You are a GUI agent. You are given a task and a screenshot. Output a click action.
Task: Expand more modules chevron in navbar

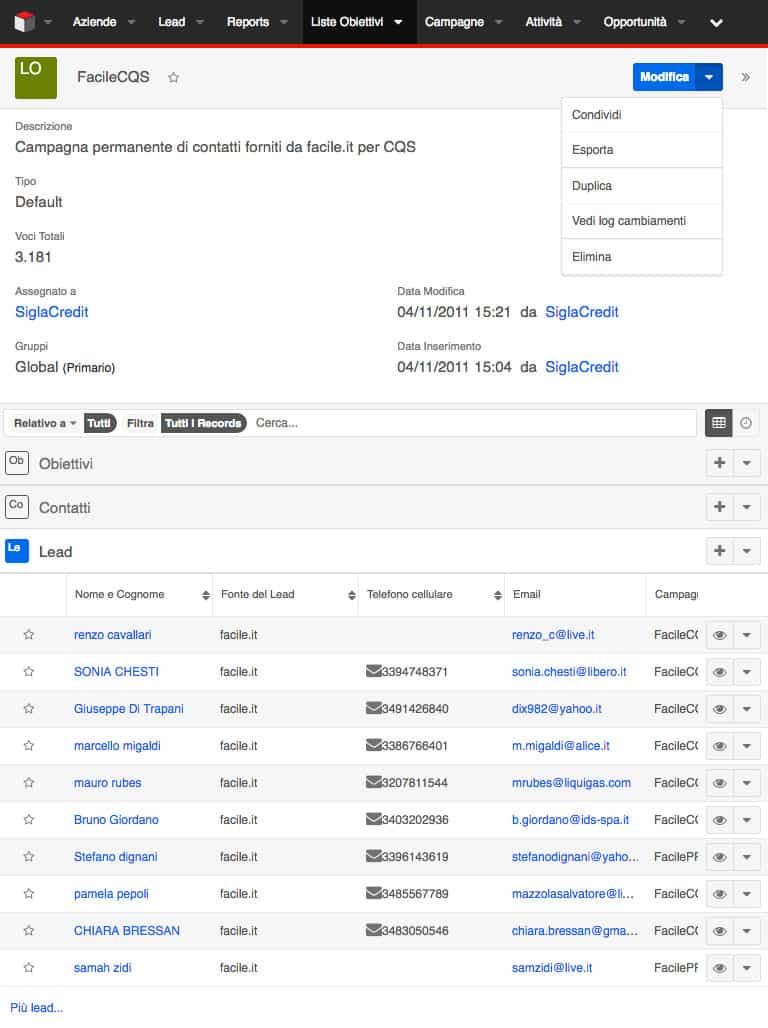point(716,22)
